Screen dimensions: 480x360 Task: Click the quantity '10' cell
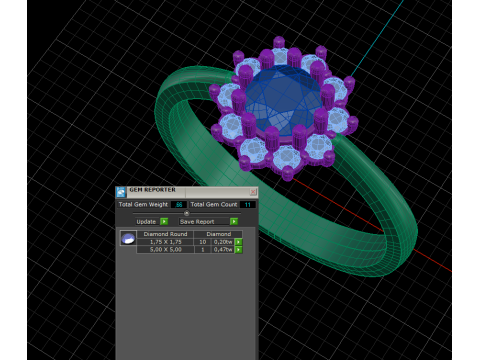pyautogui.click(x=203, y=242)
